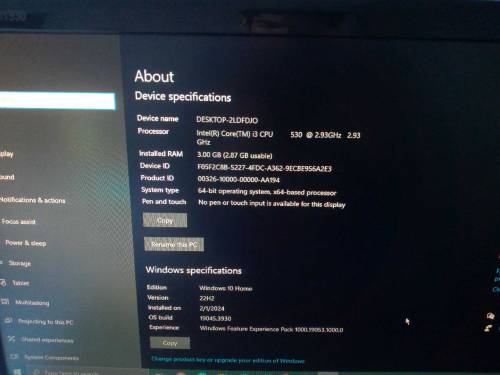This screenshot has height=375, width=500.
Task: Open Multitasking settings page
Action: [x=32, y=303]
